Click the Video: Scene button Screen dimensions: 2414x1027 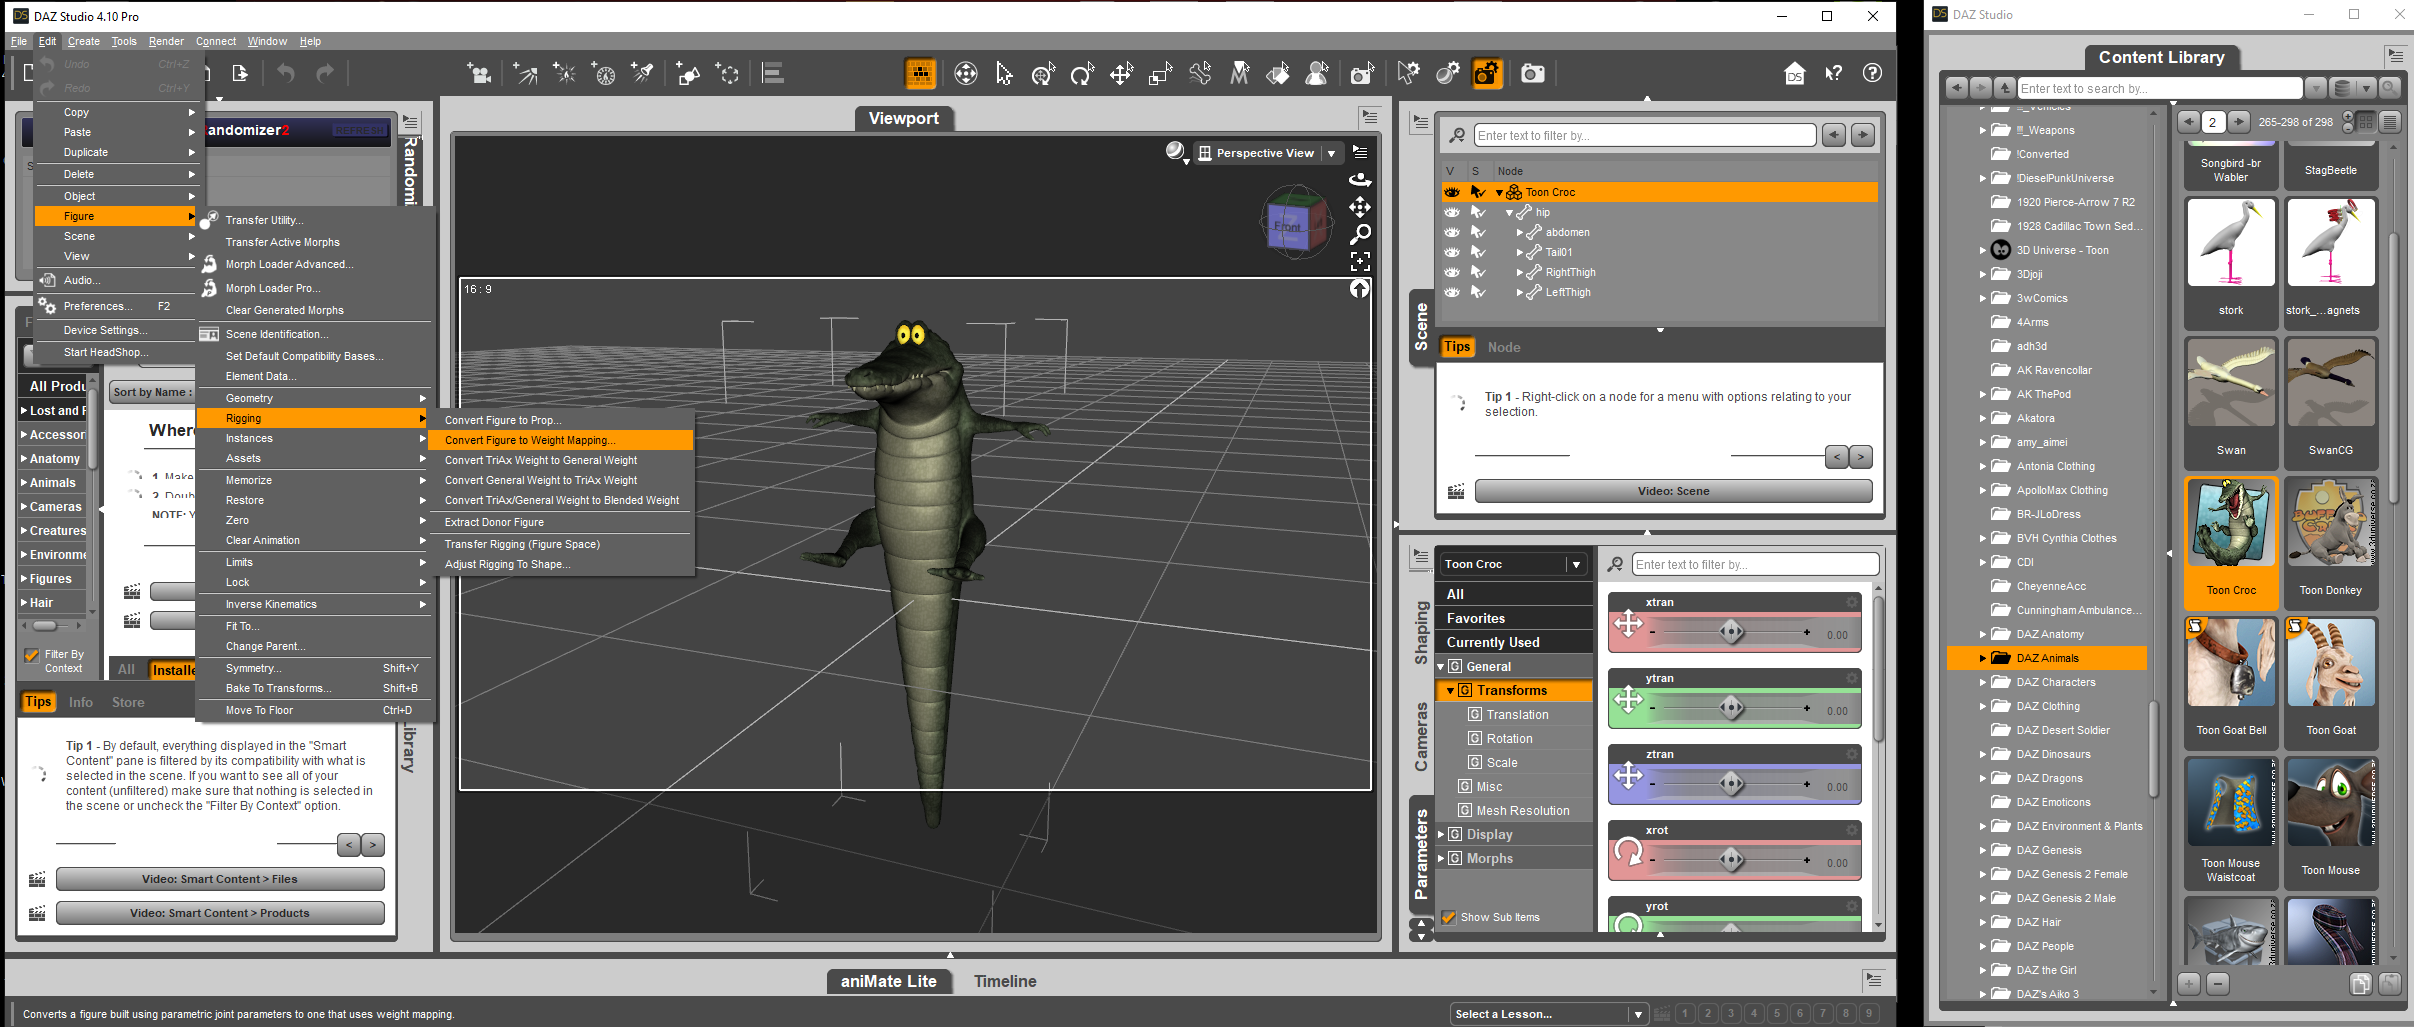coord(1673,491)
